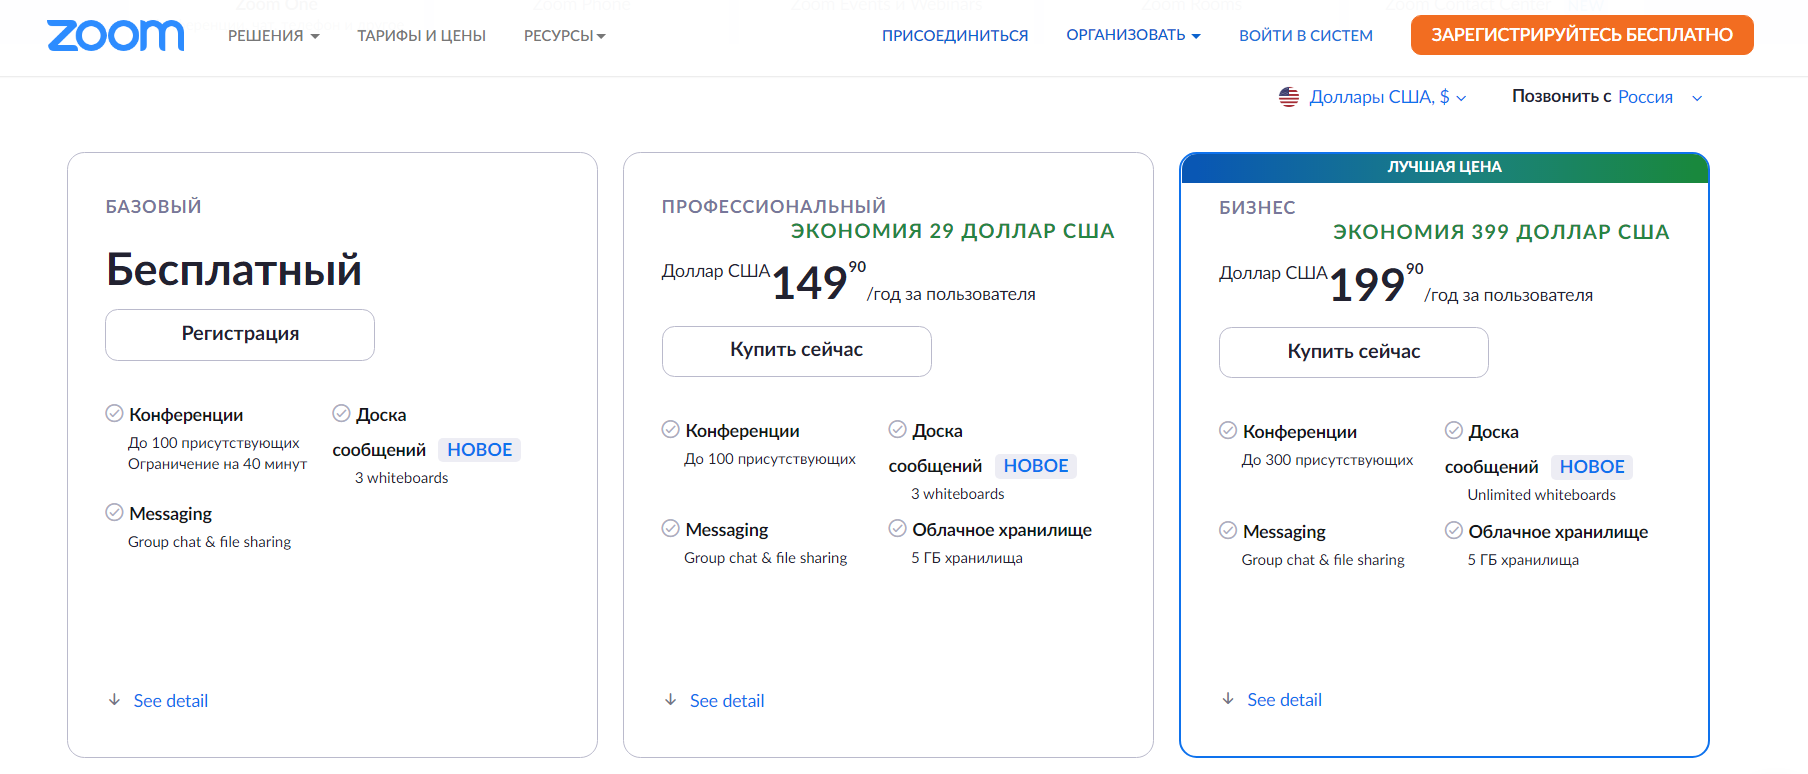Click the НОВОЕ badge in Базовый plan

480,450
